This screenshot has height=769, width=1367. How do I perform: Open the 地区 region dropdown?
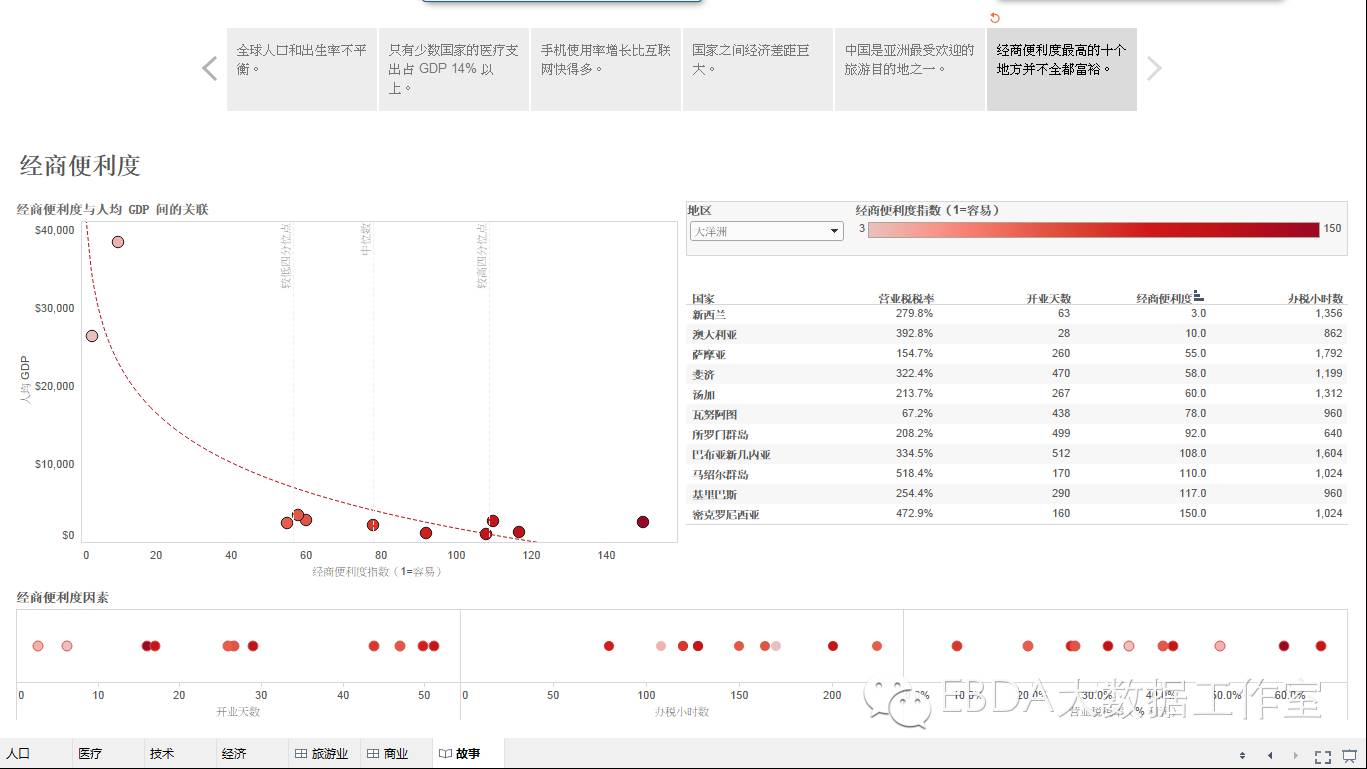pyautogui.click(x=766, y=231)
